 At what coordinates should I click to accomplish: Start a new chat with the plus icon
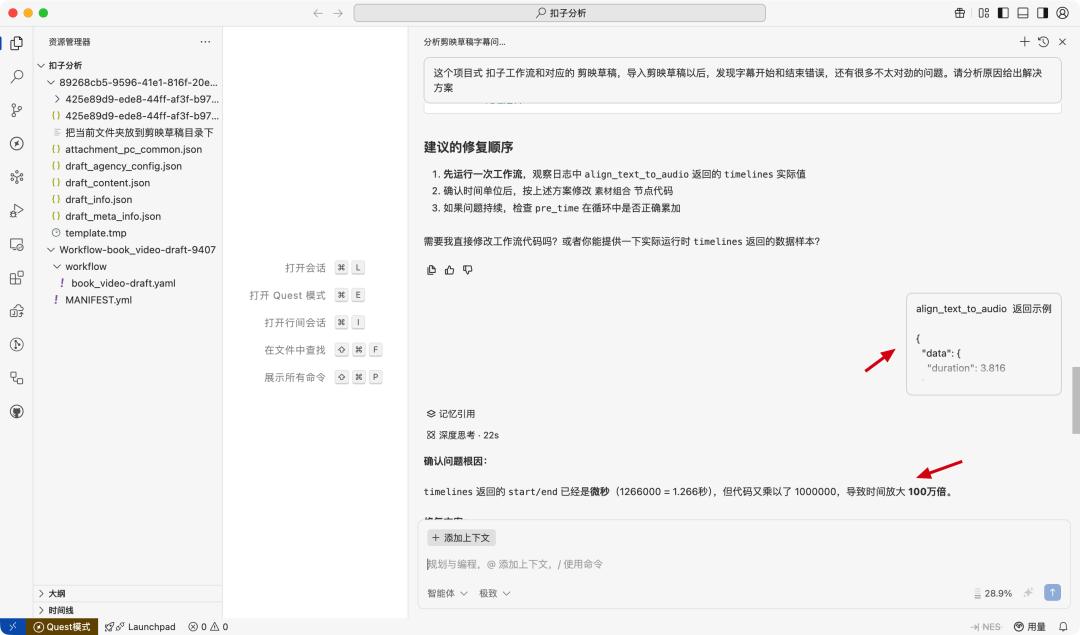[1024, 41]
